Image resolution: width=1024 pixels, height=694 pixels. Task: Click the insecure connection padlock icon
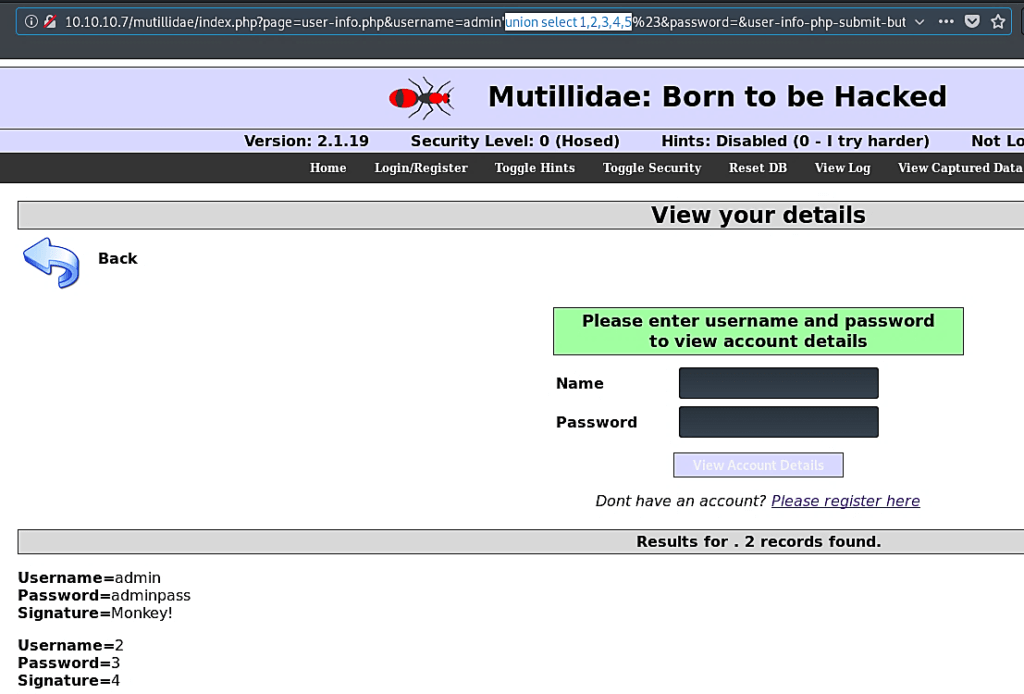pyautogui.click(x=50, y=21)
